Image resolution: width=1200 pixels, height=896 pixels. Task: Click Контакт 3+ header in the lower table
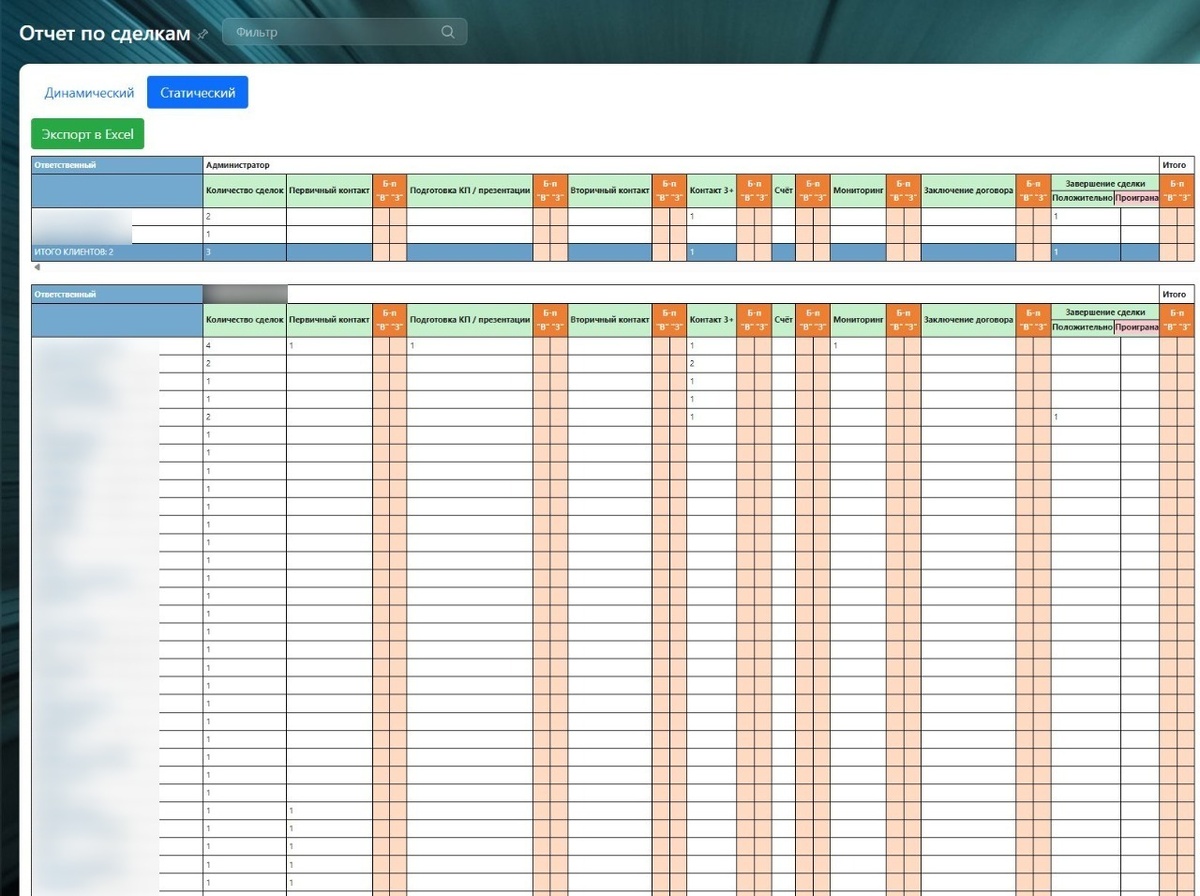click(712, 320)
